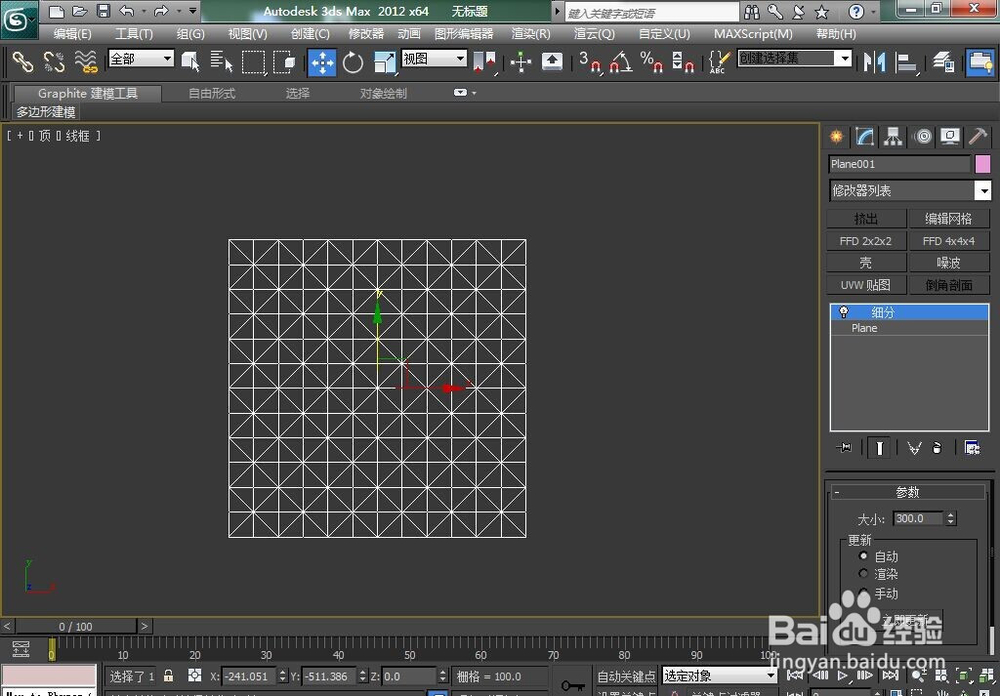Viewport: 1000px width, 696px height.
Task: Apply the 噪波 modifier button
Action: tap(949, 263)
